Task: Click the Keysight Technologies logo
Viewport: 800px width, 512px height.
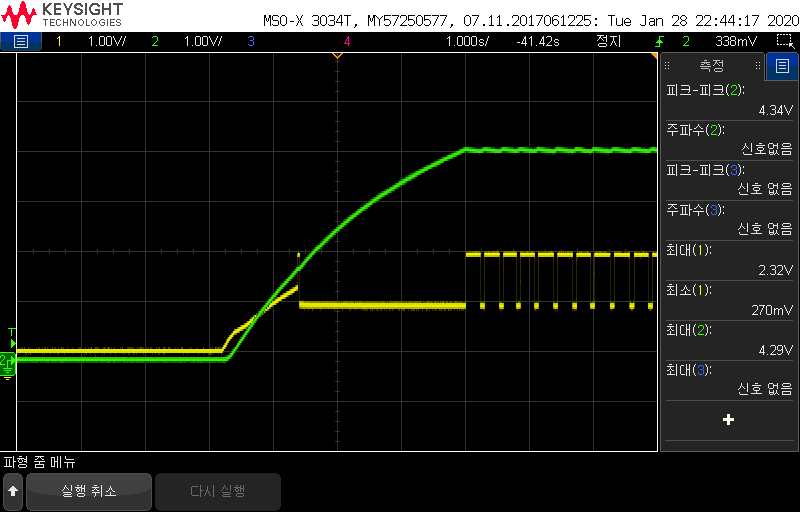Action: tap(62, 15)
